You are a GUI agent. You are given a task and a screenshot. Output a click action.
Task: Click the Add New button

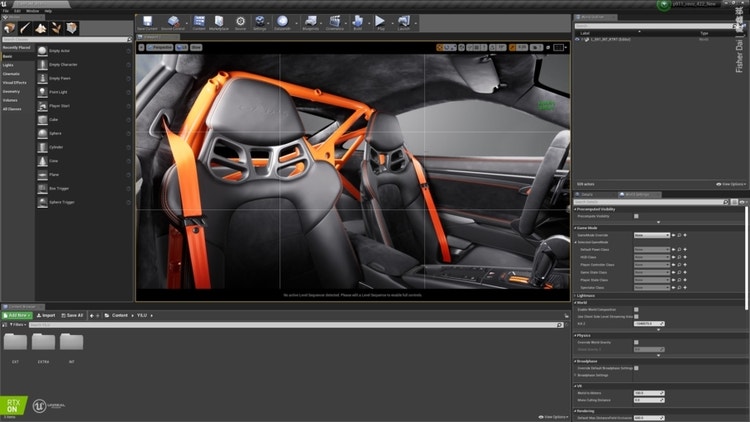pos(19,315)
